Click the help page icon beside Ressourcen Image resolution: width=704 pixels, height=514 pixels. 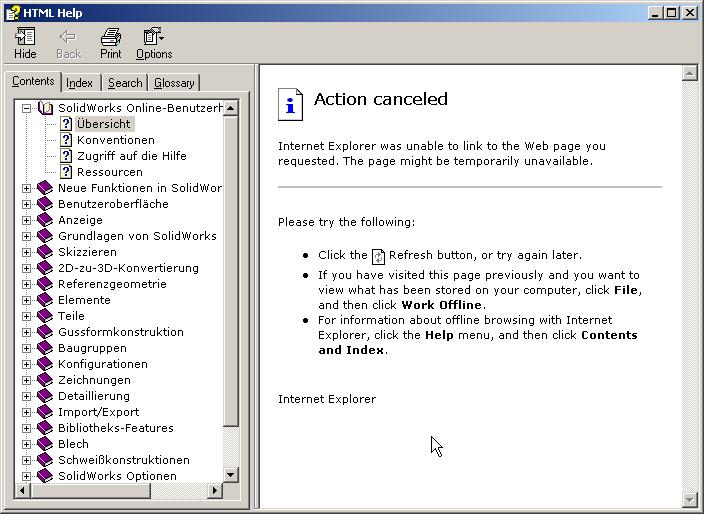66,172
